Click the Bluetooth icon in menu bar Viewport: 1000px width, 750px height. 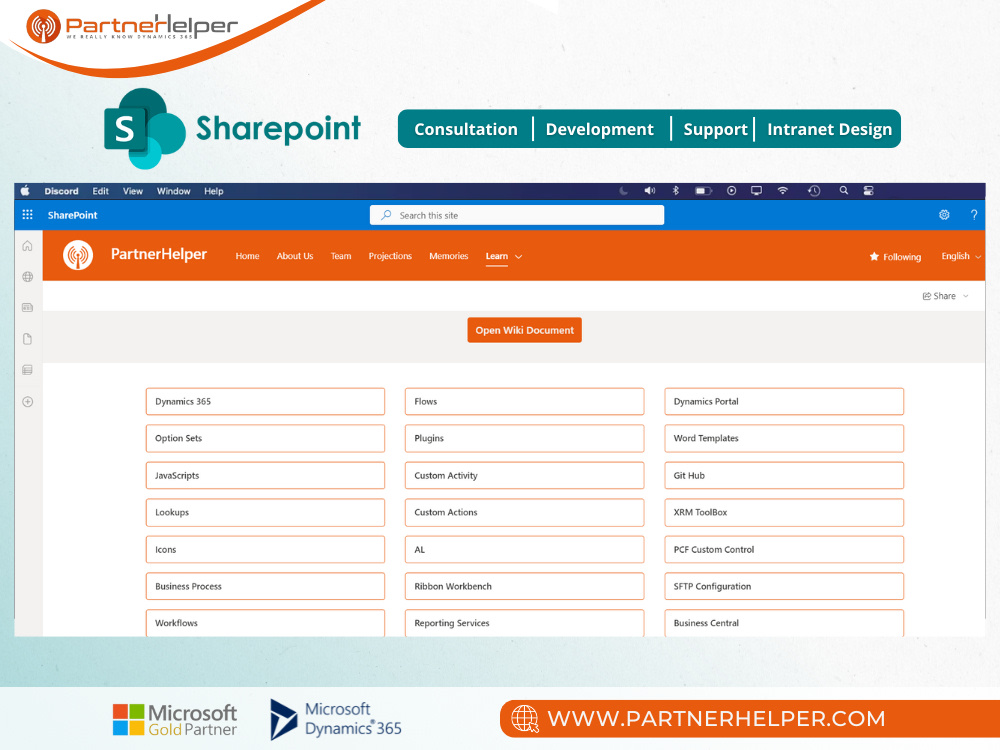pos(675,191)
